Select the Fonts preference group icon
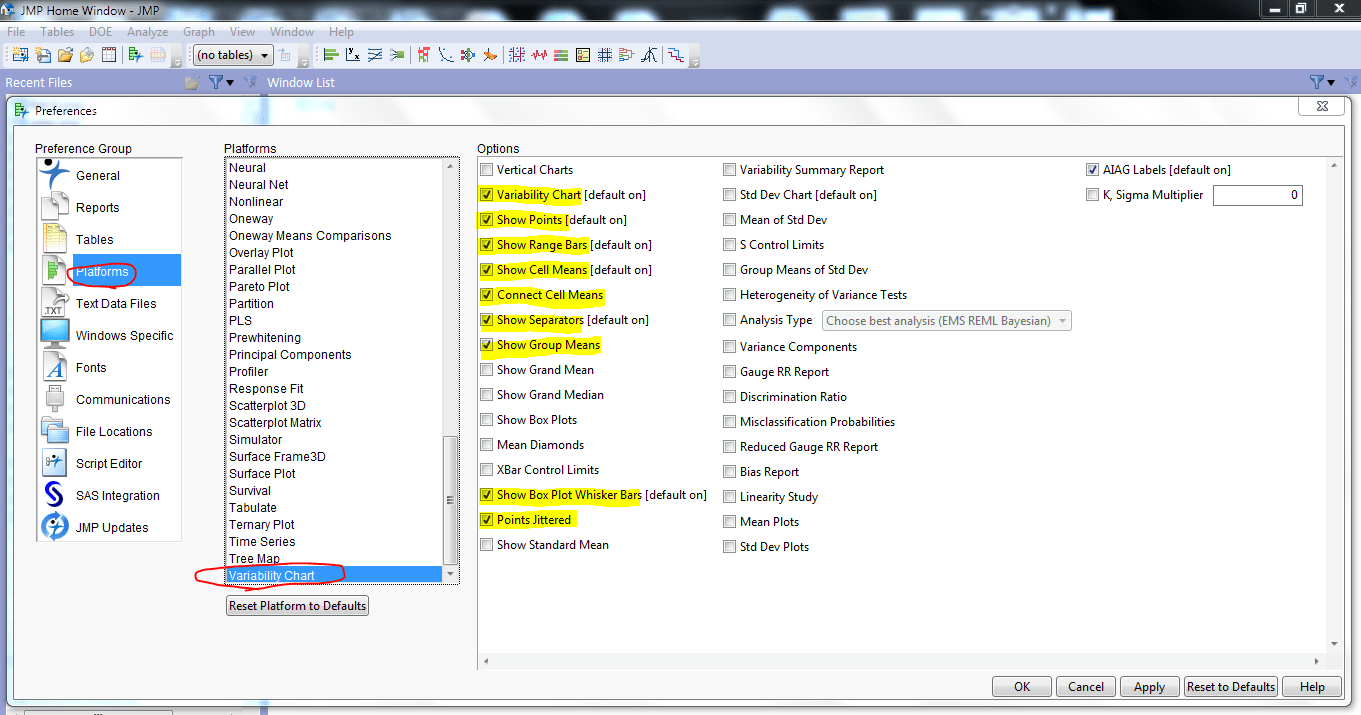This screenshot has width=1361, height=715. (55, 366)
